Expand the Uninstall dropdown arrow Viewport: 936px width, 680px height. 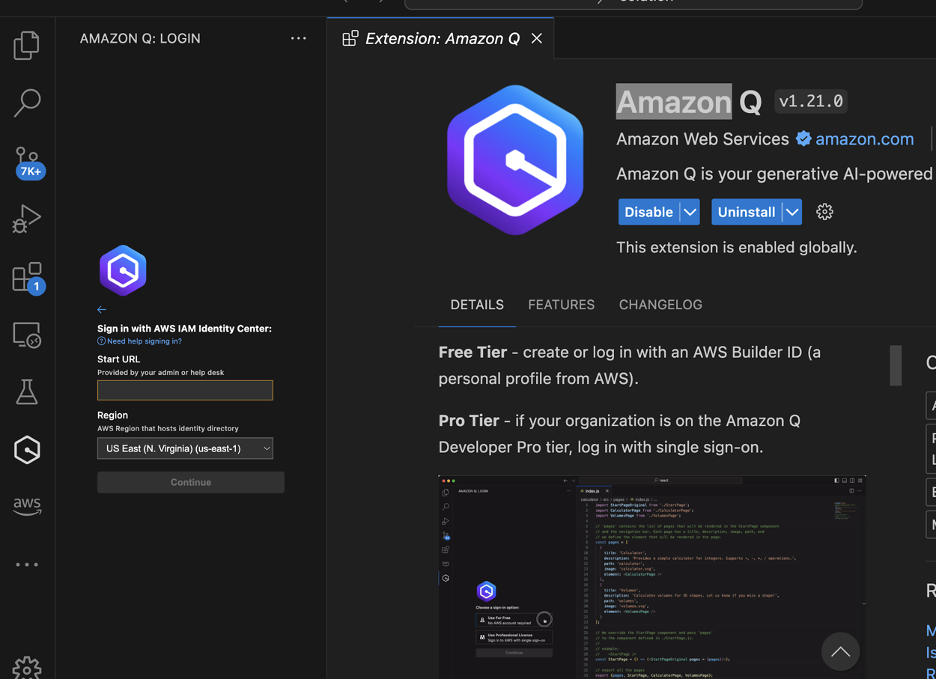[792, 212]
